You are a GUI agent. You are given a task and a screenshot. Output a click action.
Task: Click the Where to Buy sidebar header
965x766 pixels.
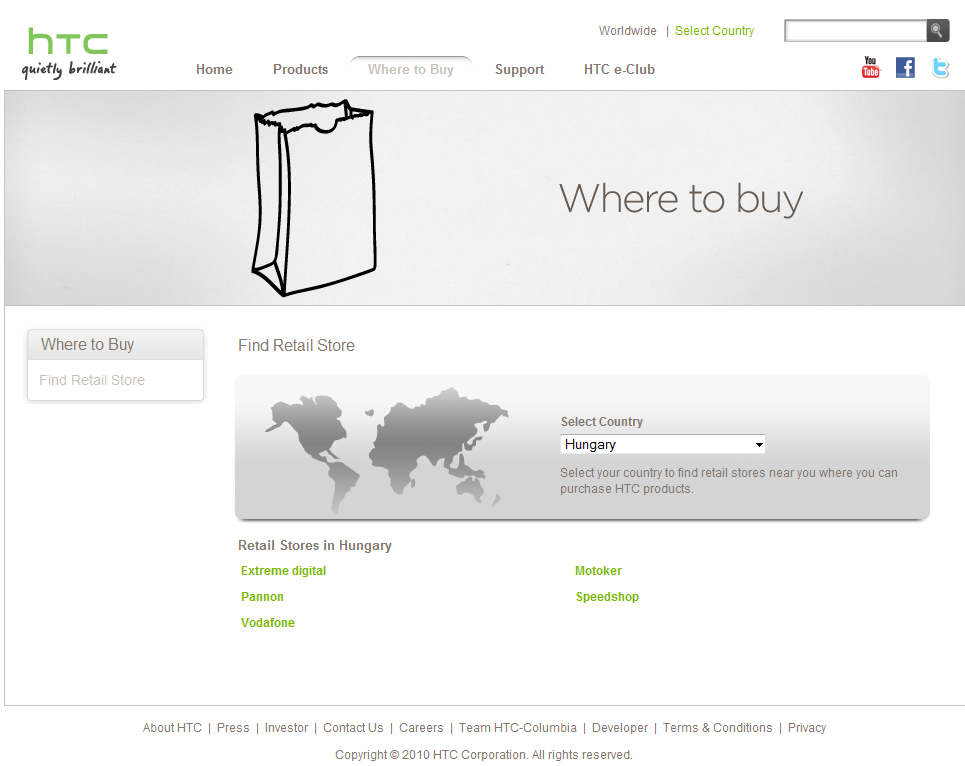point(115,345)
